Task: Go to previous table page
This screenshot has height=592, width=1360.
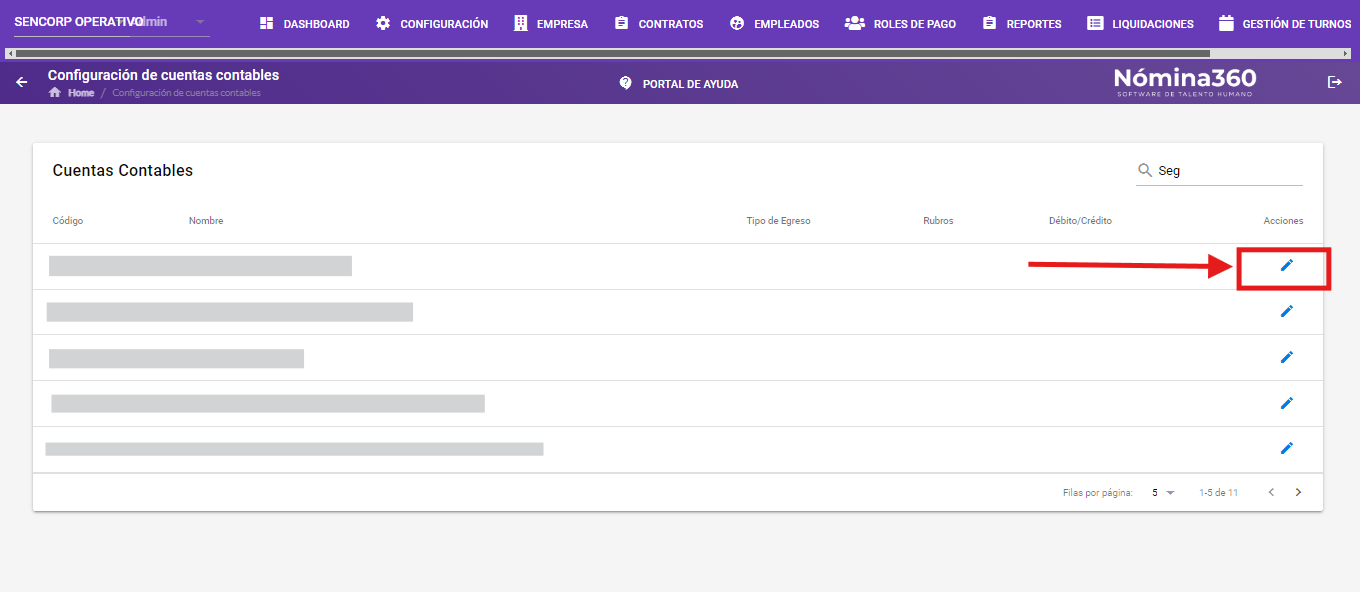Action: coord(1271,492)
